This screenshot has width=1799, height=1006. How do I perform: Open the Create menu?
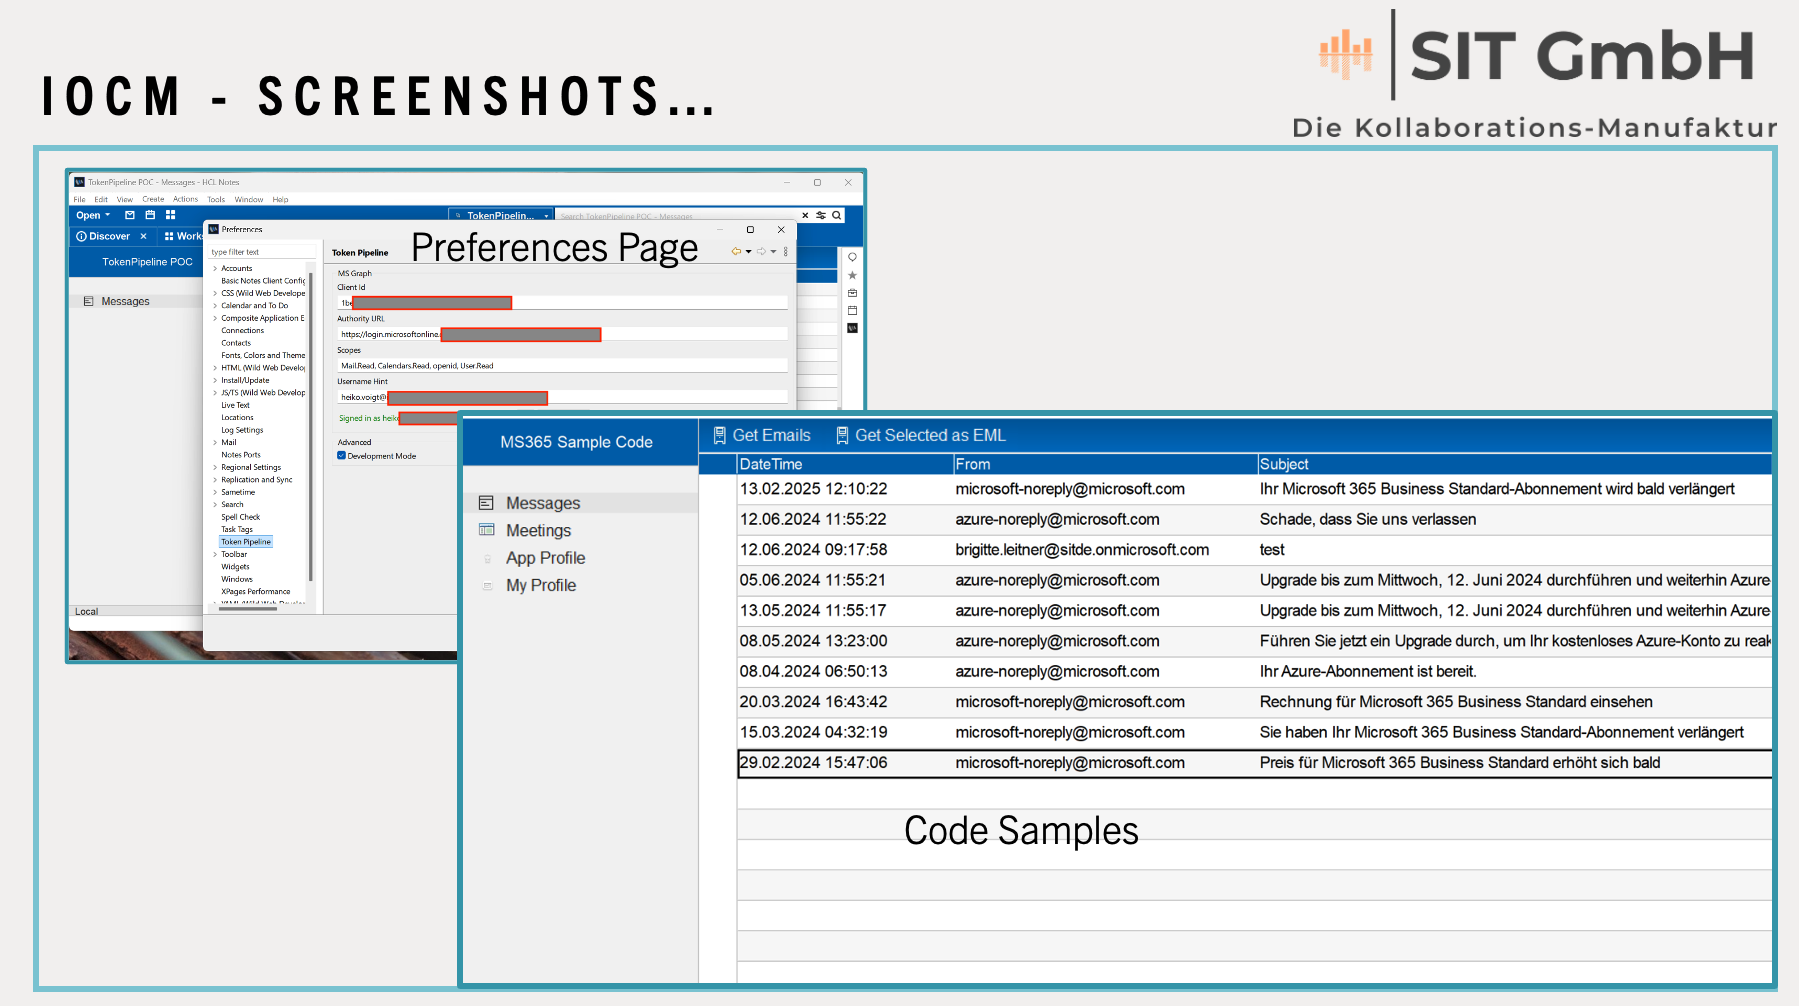click(x=153, y=199)
